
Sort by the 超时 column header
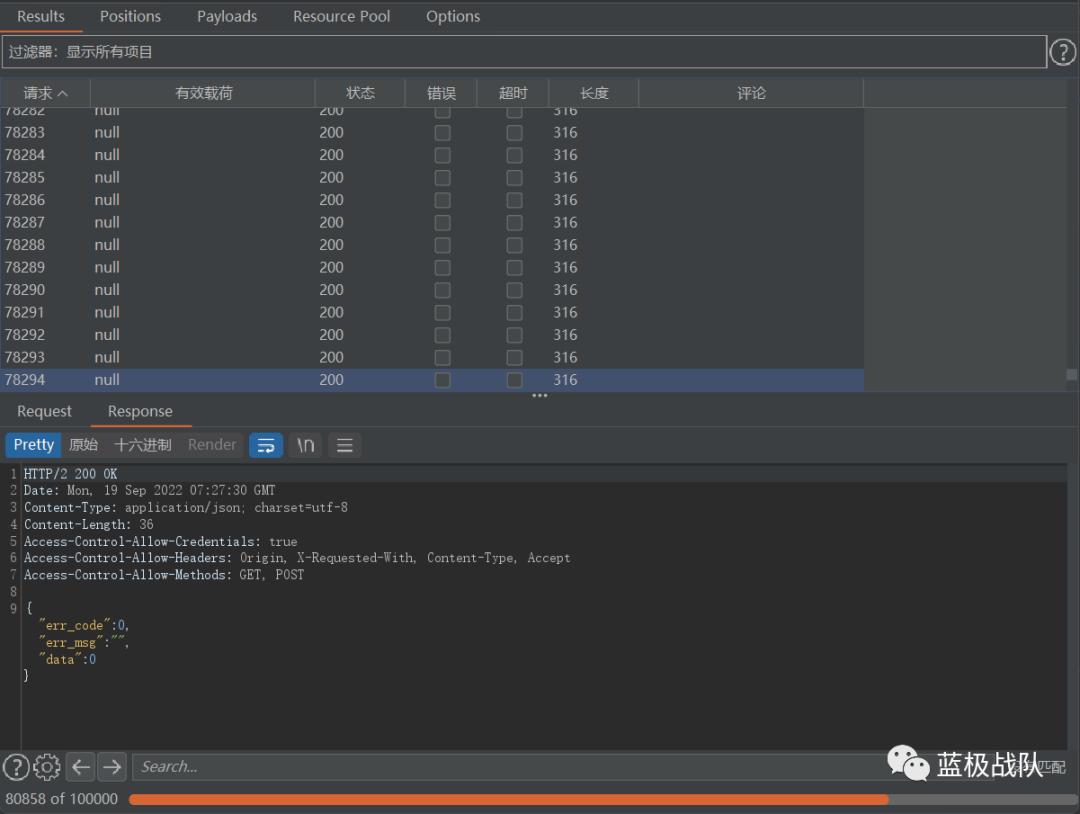[512, 93]
